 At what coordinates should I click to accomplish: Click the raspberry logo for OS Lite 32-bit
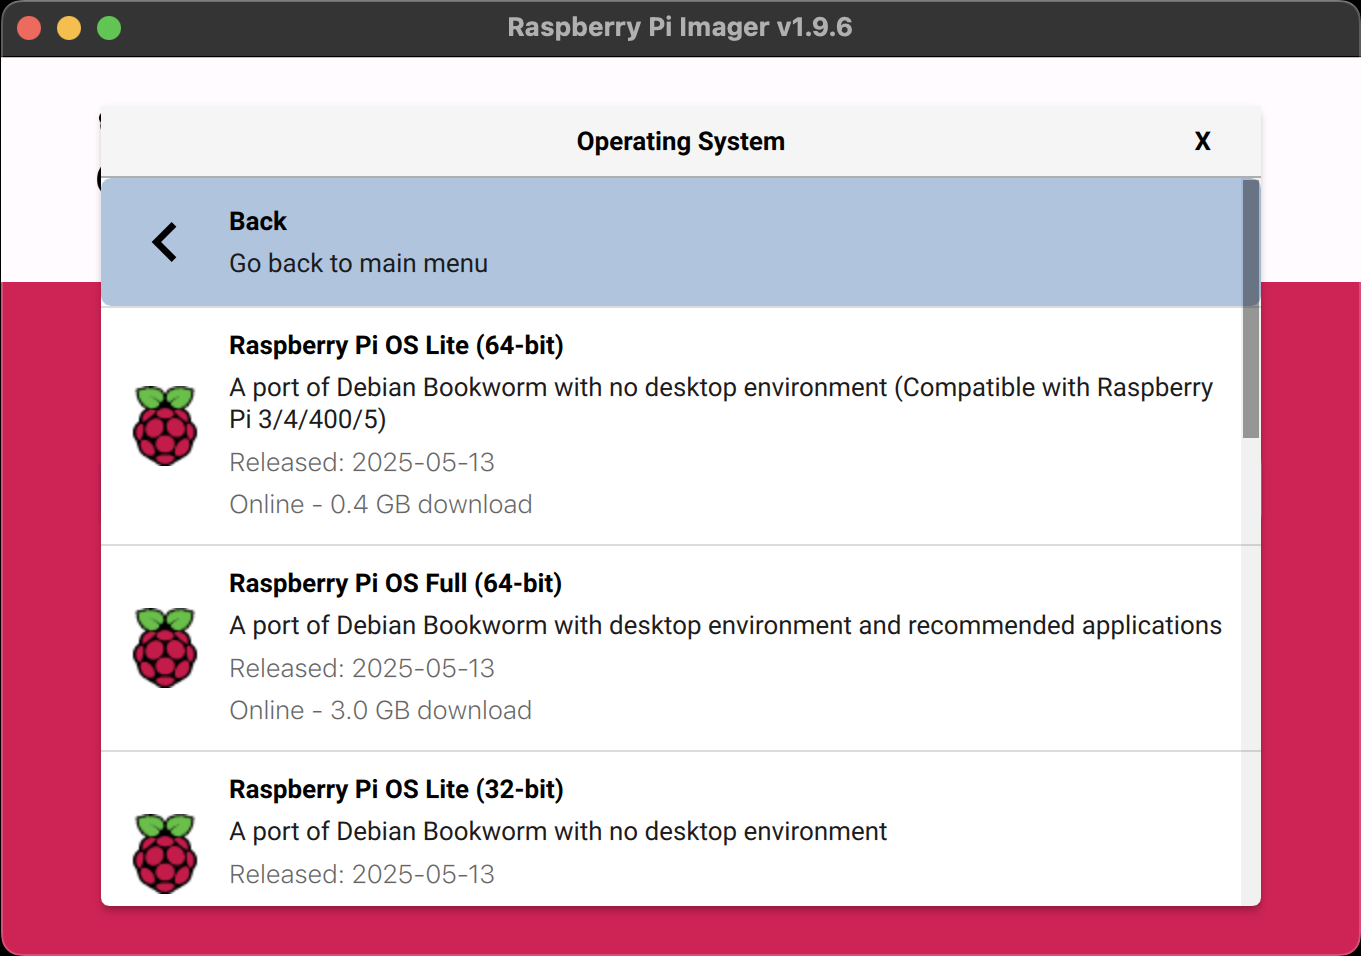coord(165,853)
